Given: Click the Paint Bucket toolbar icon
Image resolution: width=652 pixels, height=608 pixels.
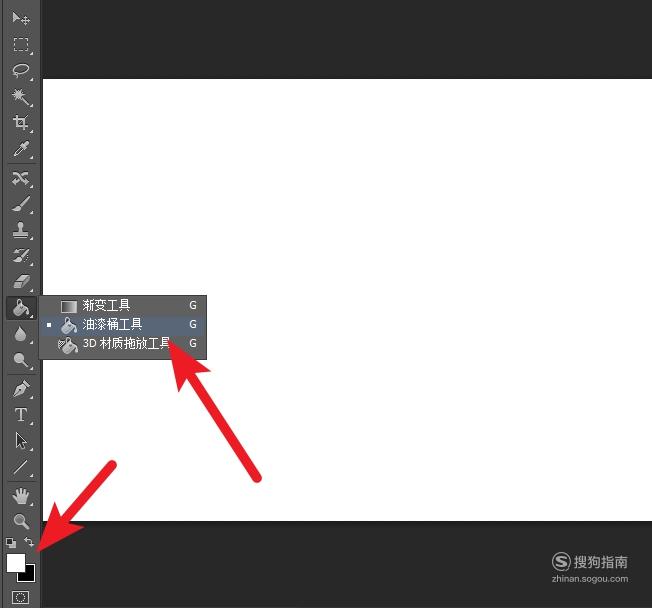Looking at the screenshot, I should pos(21,308).
